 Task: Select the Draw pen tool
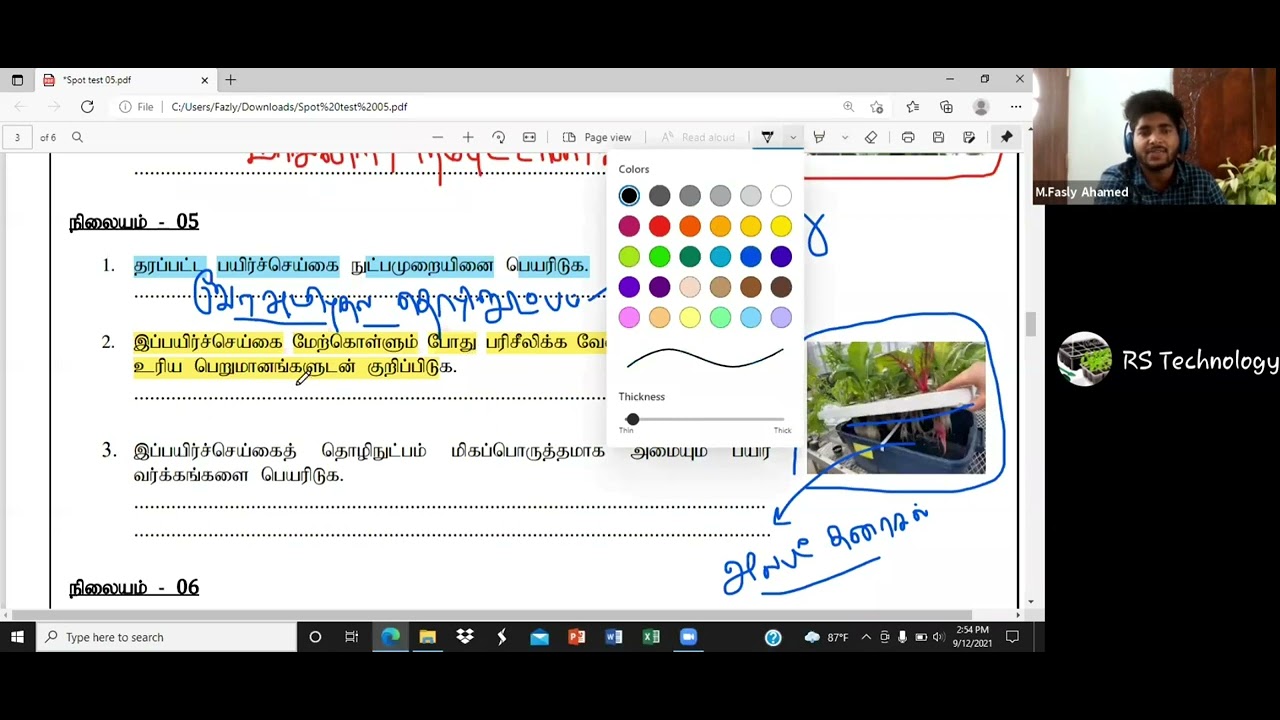point(767,137)
